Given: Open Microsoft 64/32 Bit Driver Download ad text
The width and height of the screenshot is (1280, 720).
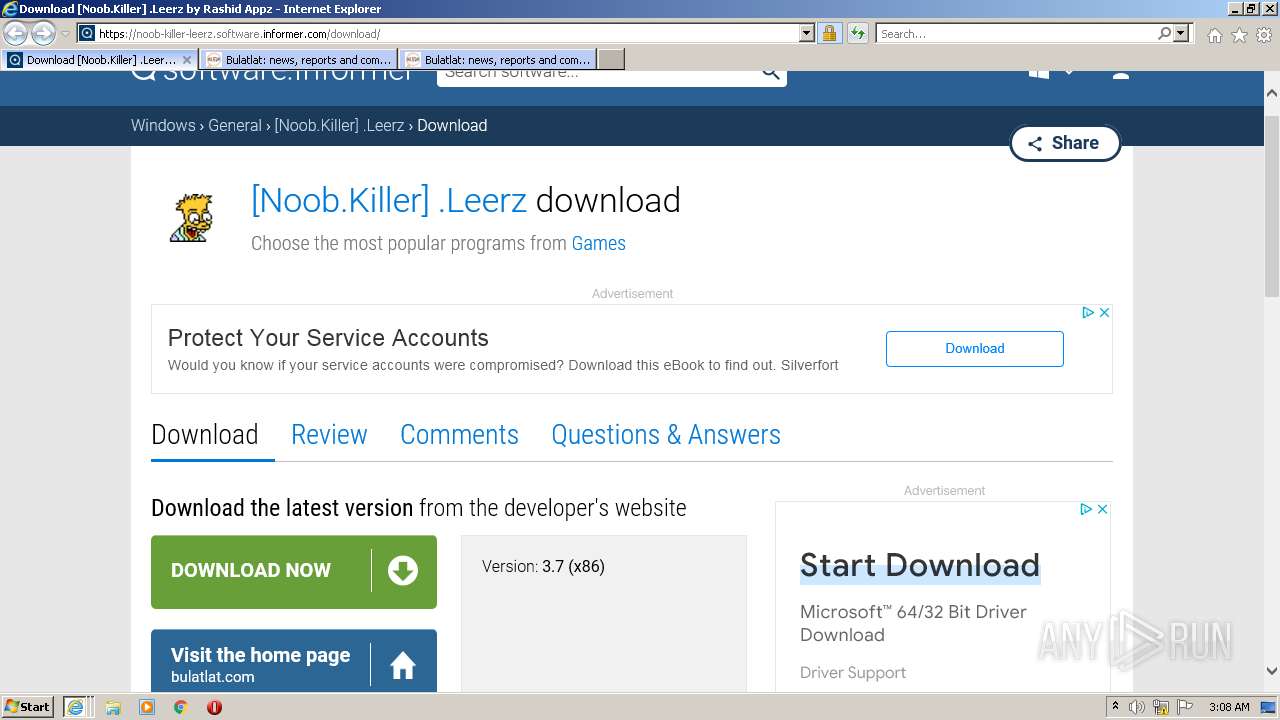Looking at the screenshot, I should pos(913,624).
